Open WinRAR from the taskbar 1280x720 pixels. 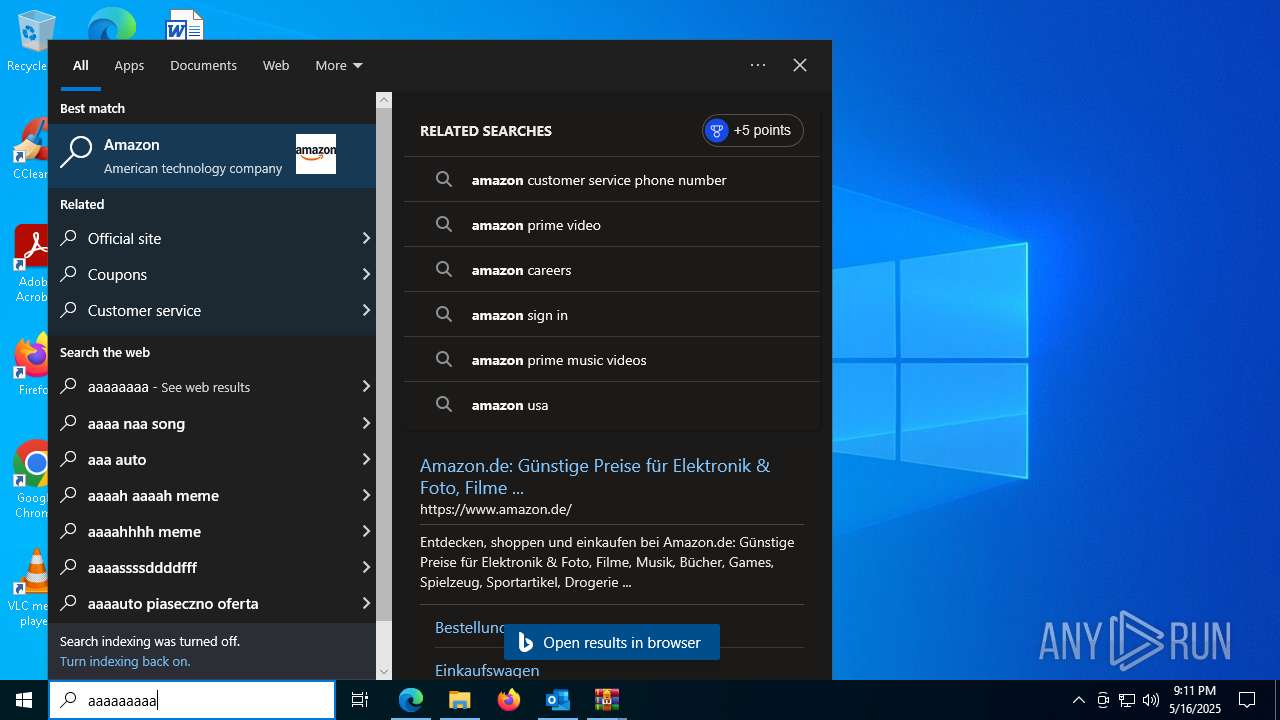coord(606,700)
